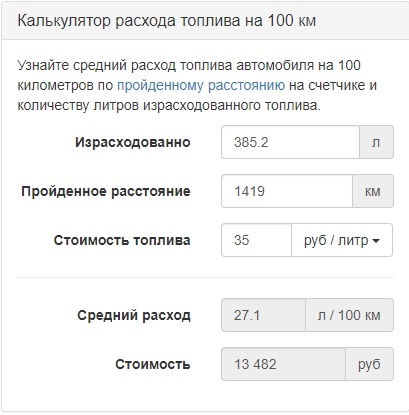Open the руб / литр unit dropdown

(x=342, y=240)
